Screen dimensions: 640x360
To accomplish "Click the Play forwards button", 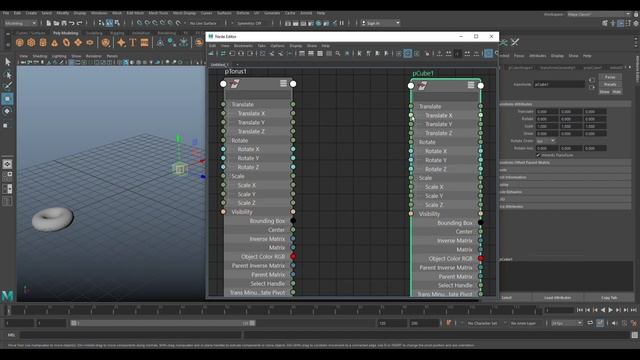I will click(x=611, y=310).
